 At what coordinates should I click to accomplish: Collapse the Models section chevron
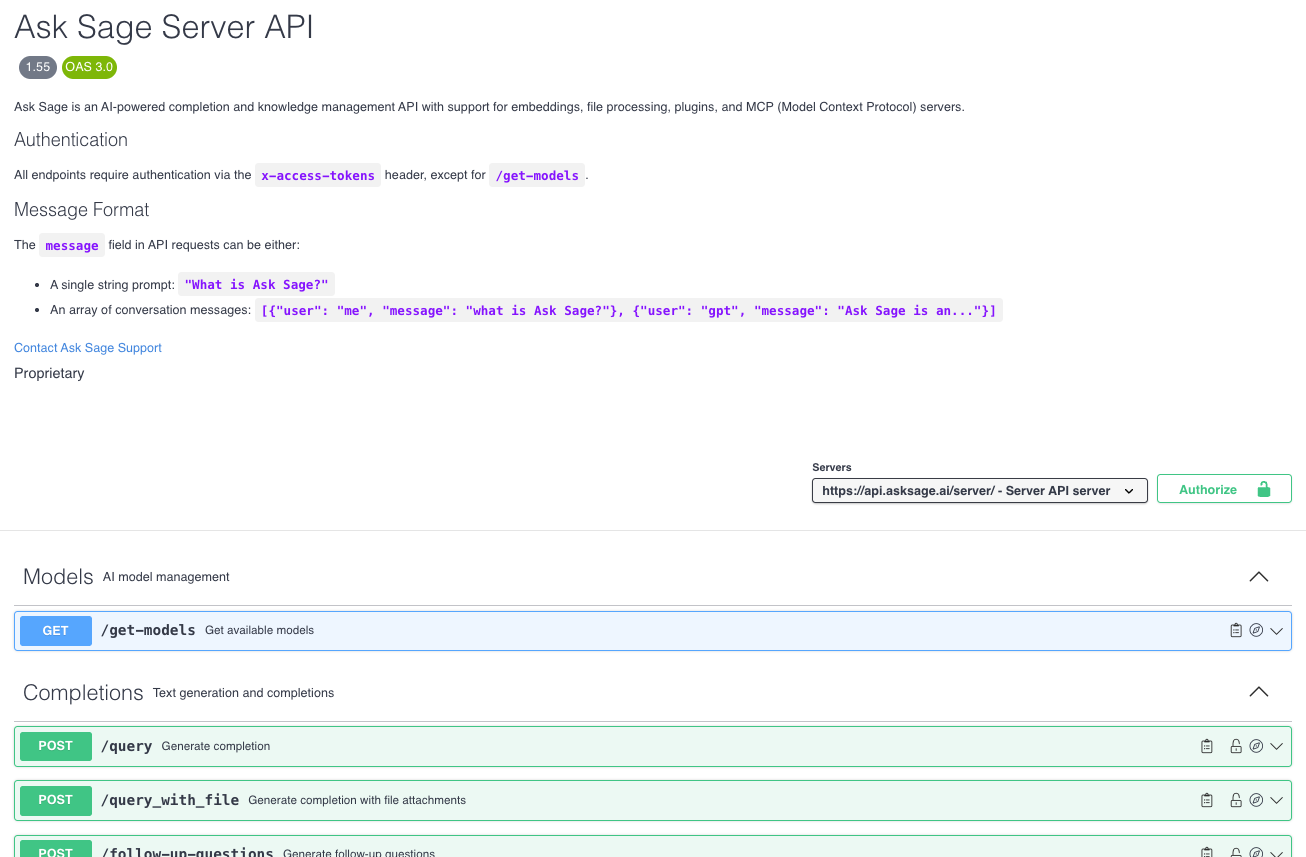(1259, 577)
